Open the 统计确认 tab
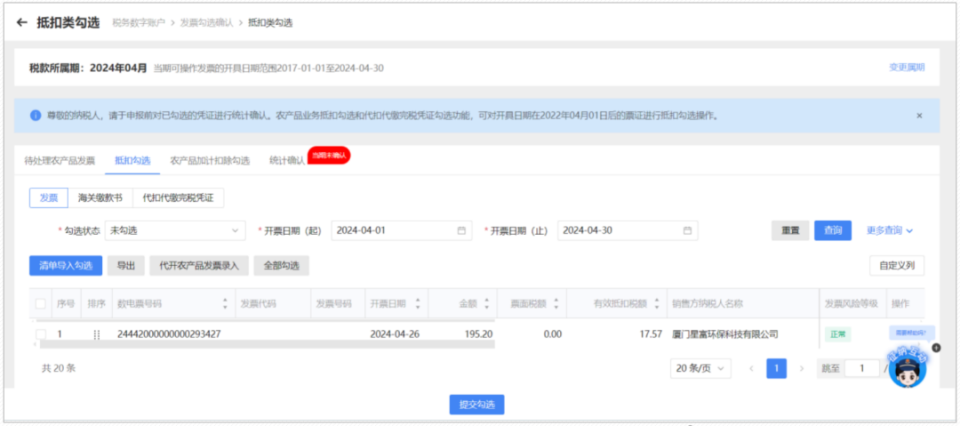Image resolution: width=960 pixels, height=426 pixels. [287, 161]
